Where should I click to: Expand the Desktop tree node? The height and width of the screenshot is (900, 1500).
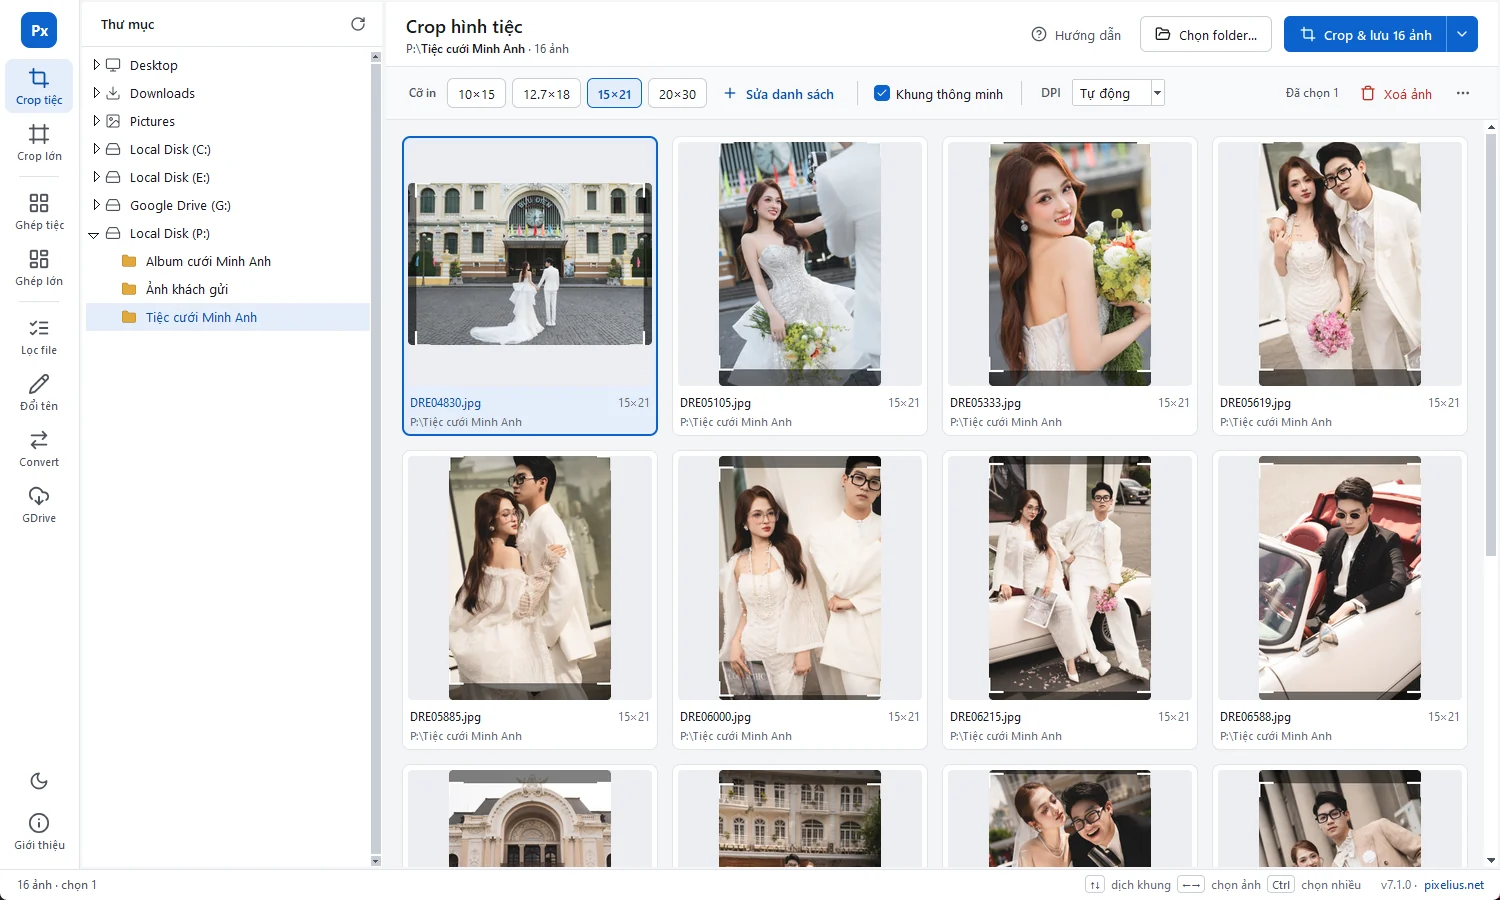(96, 64)
